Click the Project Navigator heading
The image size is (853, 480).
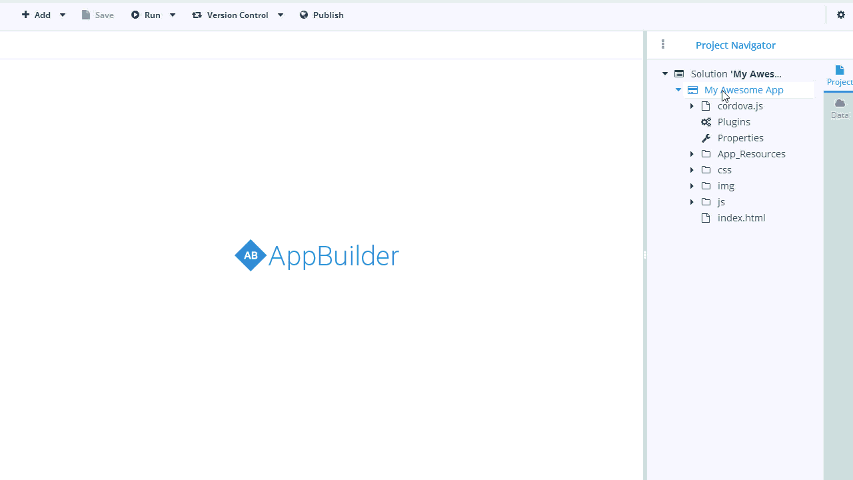(x=735, y=45)
